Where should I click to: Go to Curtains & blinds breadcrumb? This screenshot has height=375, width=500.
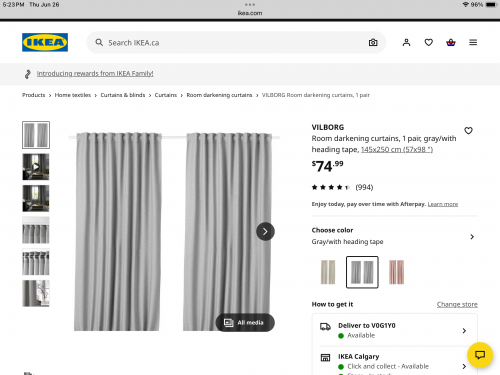(123, 95)
